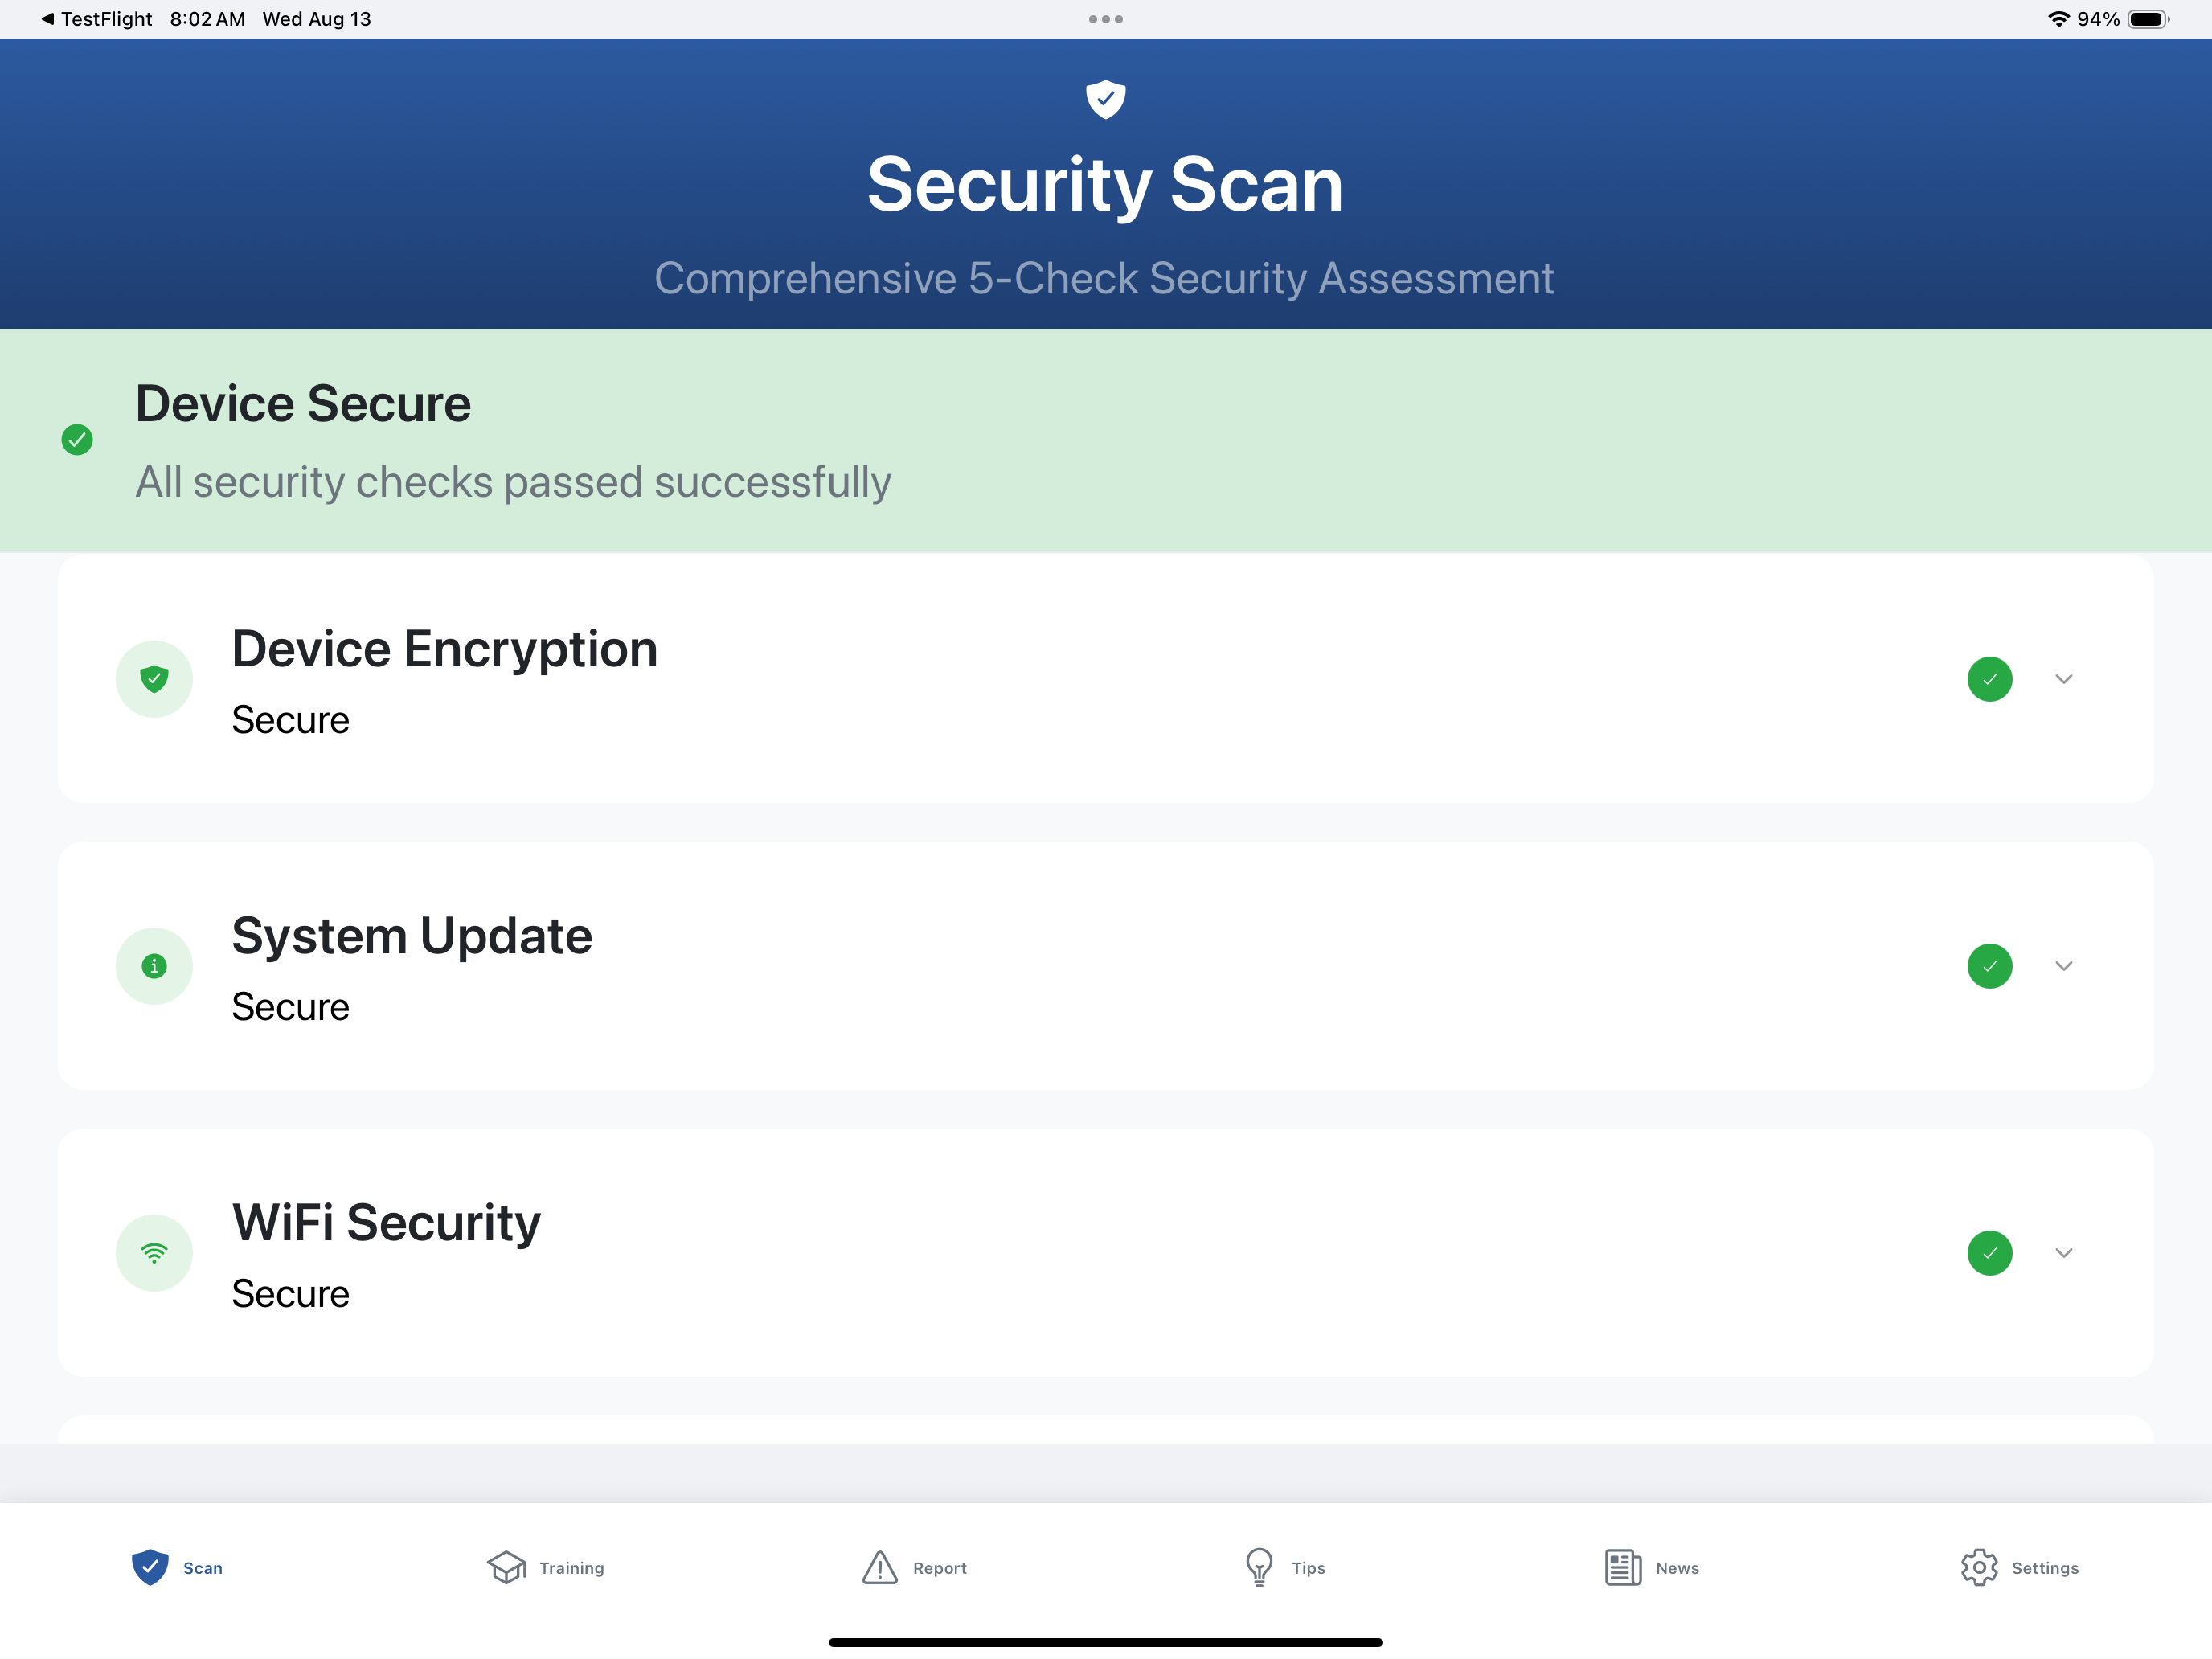
Task: Tap the three-dot multitasking control
Action: click(1105, 19)
